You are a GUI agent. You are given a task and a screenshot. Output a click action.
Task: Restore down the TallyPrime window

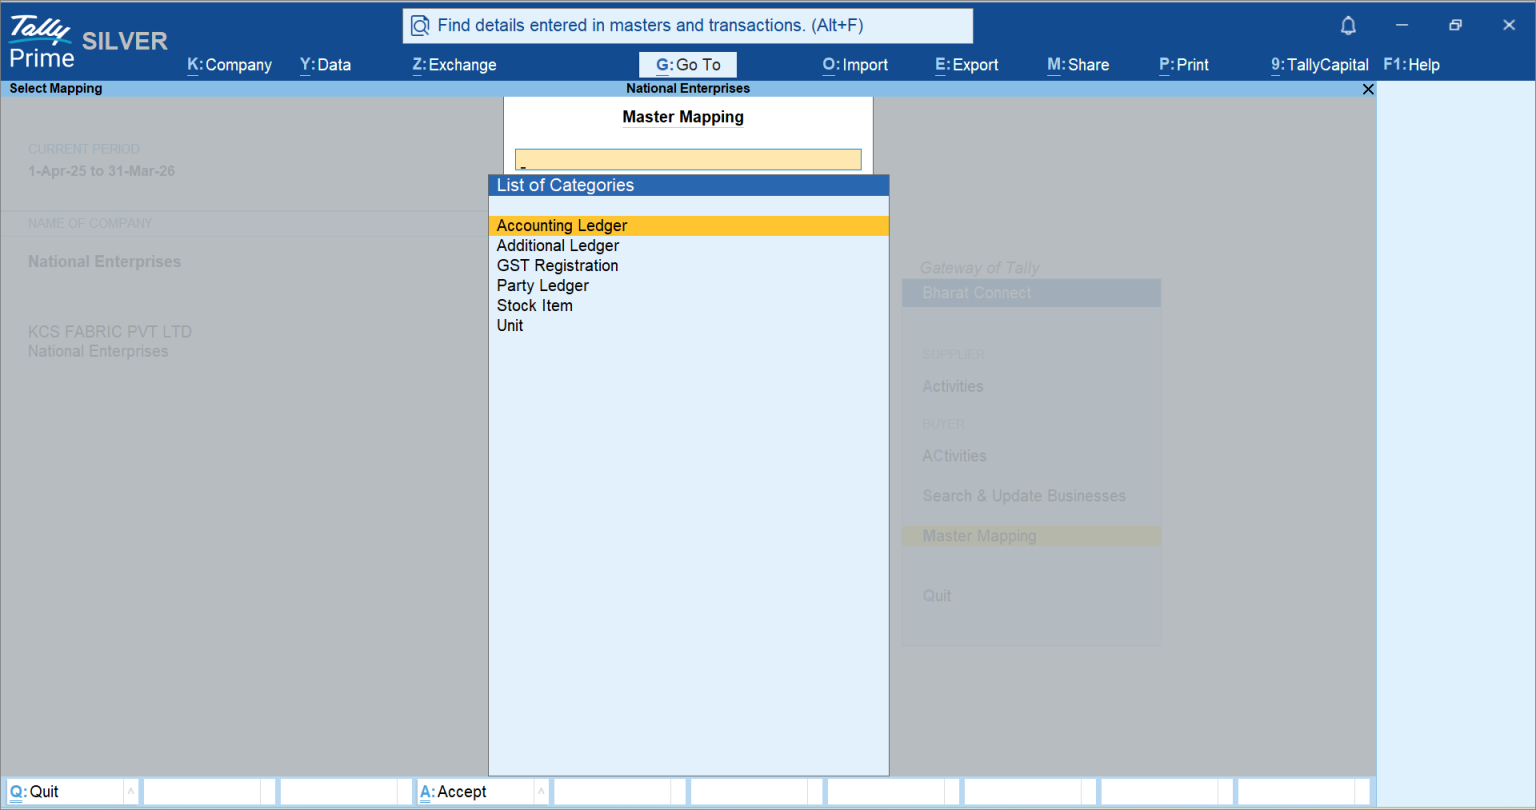[1455, 25]
